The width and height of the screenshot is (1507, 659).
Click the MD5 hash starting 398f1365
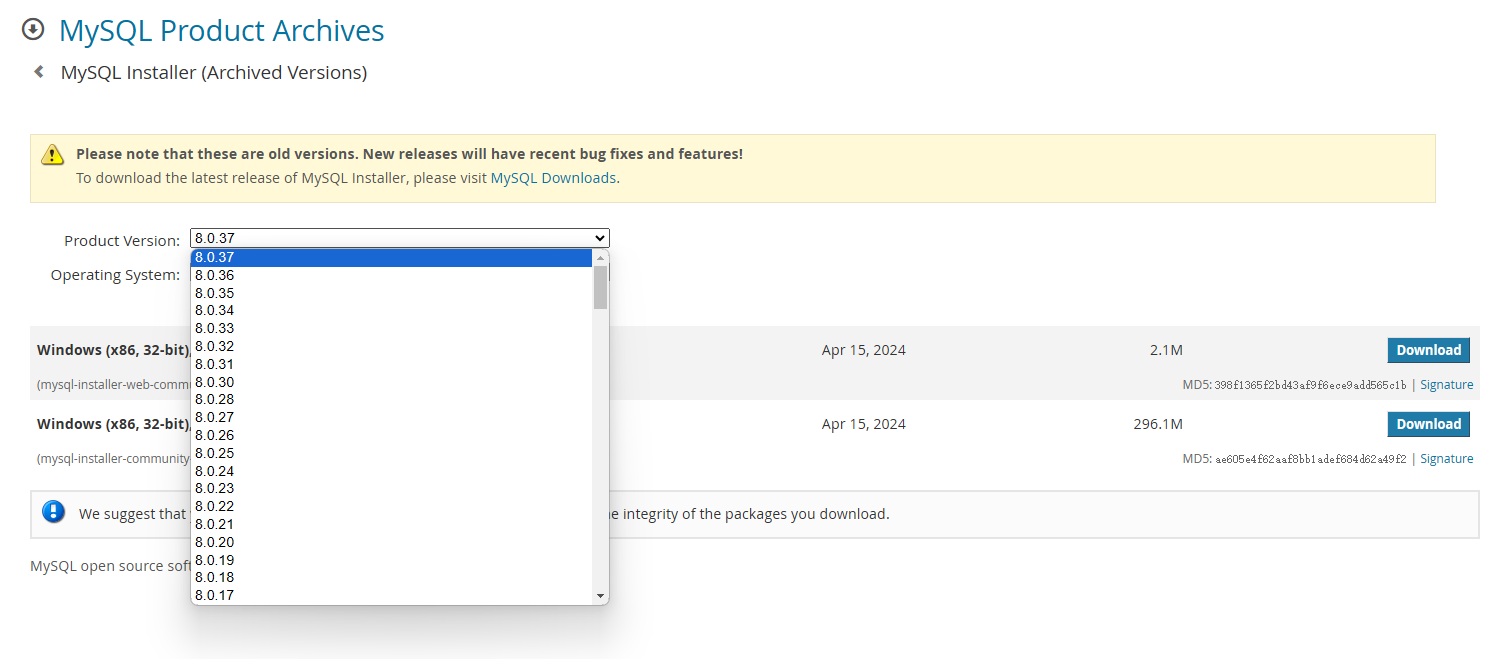1310,385
